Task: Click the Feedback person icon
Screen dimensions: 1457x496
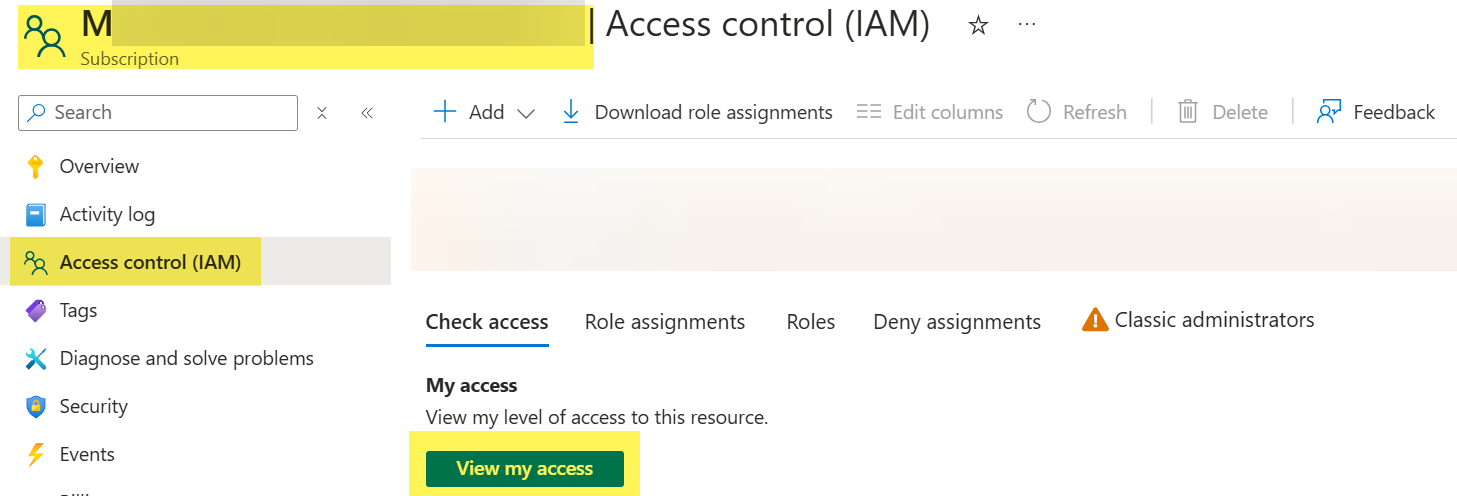Action: (x=1329, y=112)
